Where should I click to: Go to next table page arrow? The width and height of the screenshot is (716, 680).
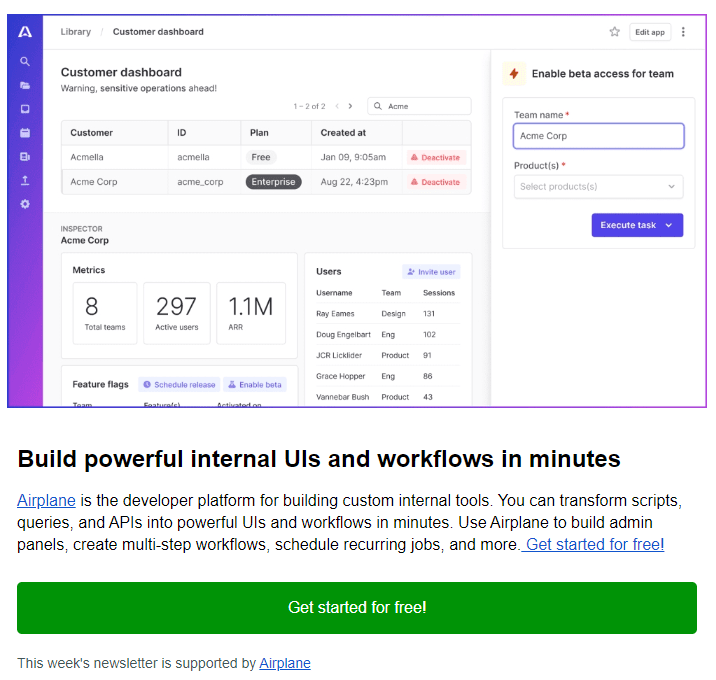[350, 106]
